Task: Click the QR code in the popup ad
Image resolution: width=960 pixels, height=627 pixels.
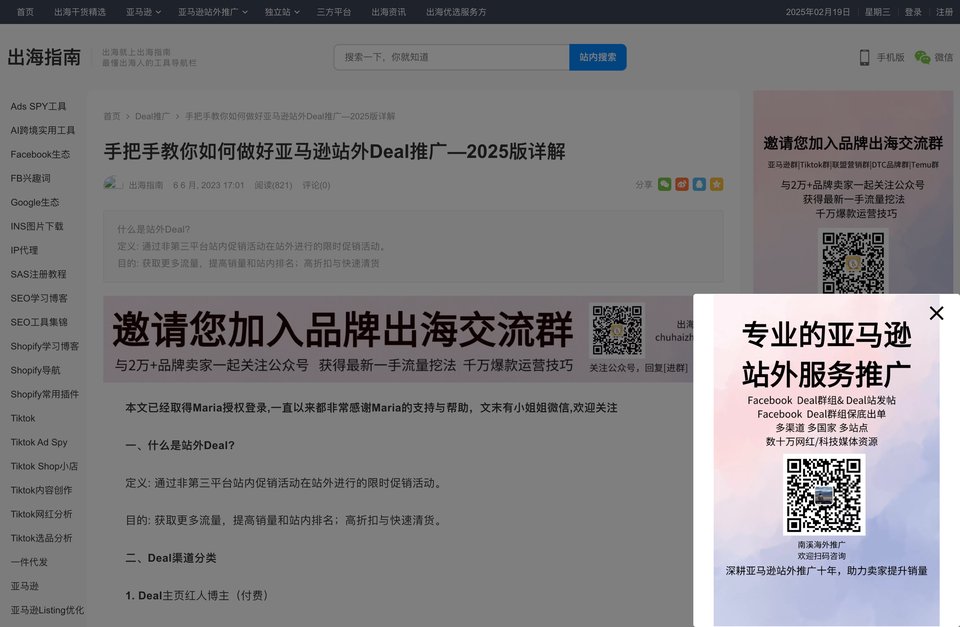Action: click(x=824, y=495)
